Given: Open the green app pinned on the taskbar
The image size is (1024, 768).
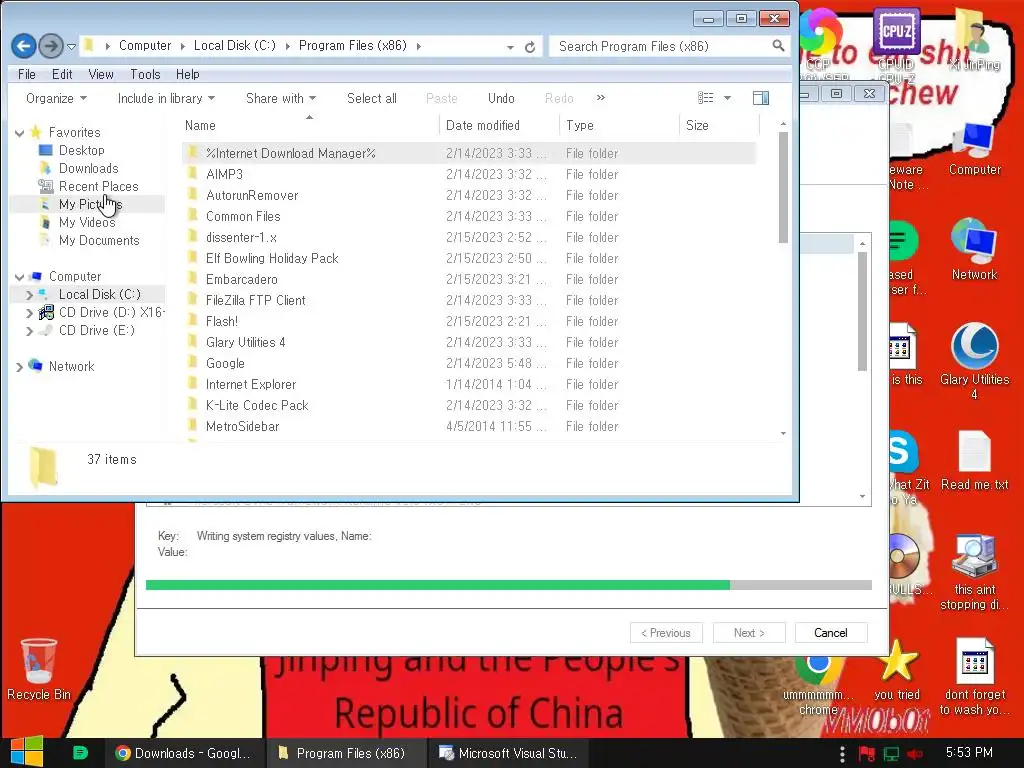Looking at the screenshot, I should point(80,753).
